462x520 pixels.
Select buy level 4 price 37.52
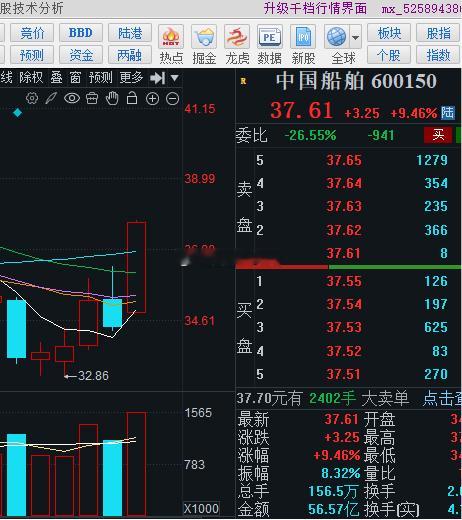(x=344, y=351)
